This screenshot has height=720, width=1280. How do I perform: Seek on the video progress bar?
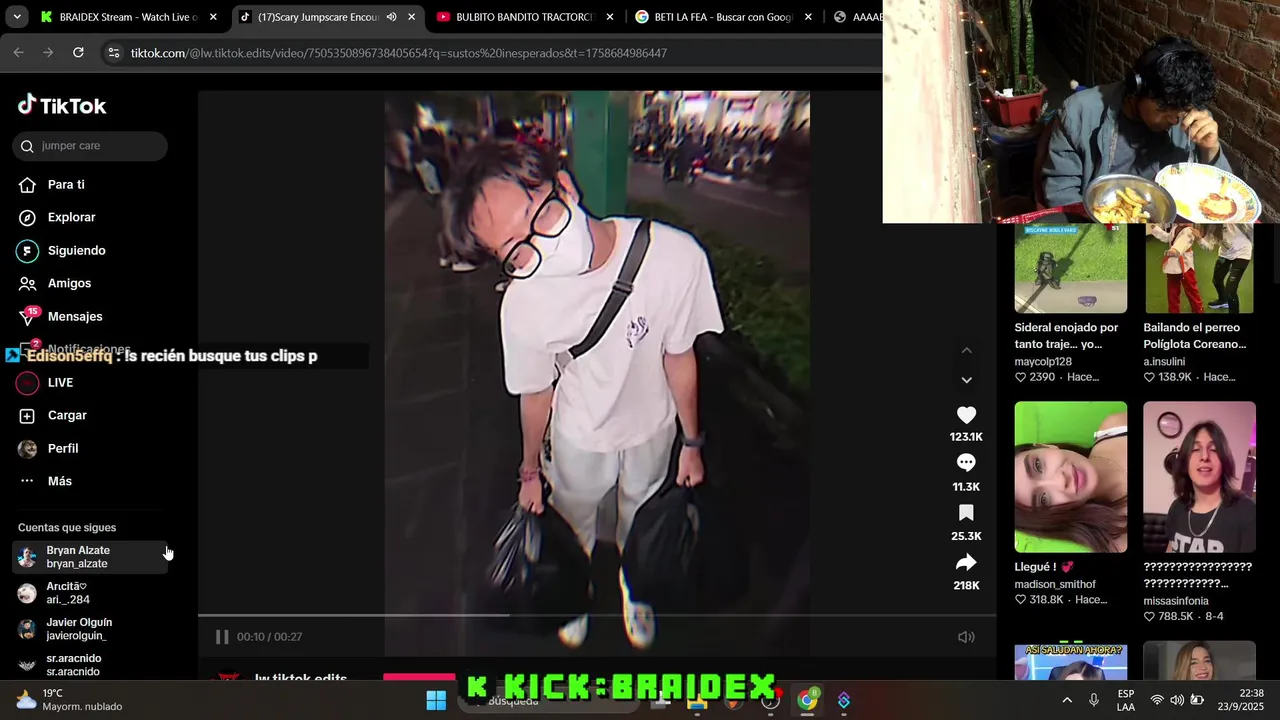click(596, 615)
